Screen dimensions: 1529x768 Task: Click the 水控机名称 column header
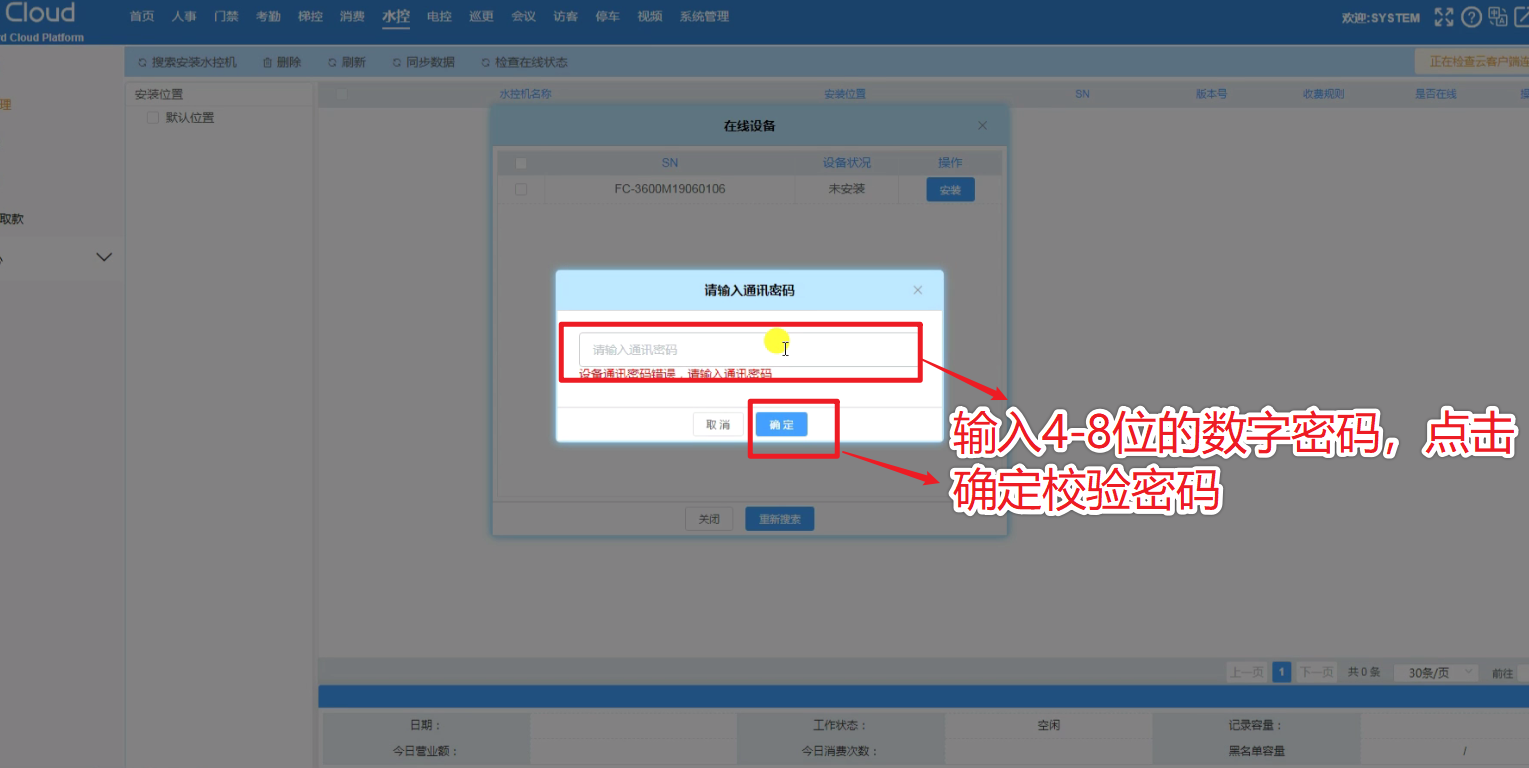[525, 94]
